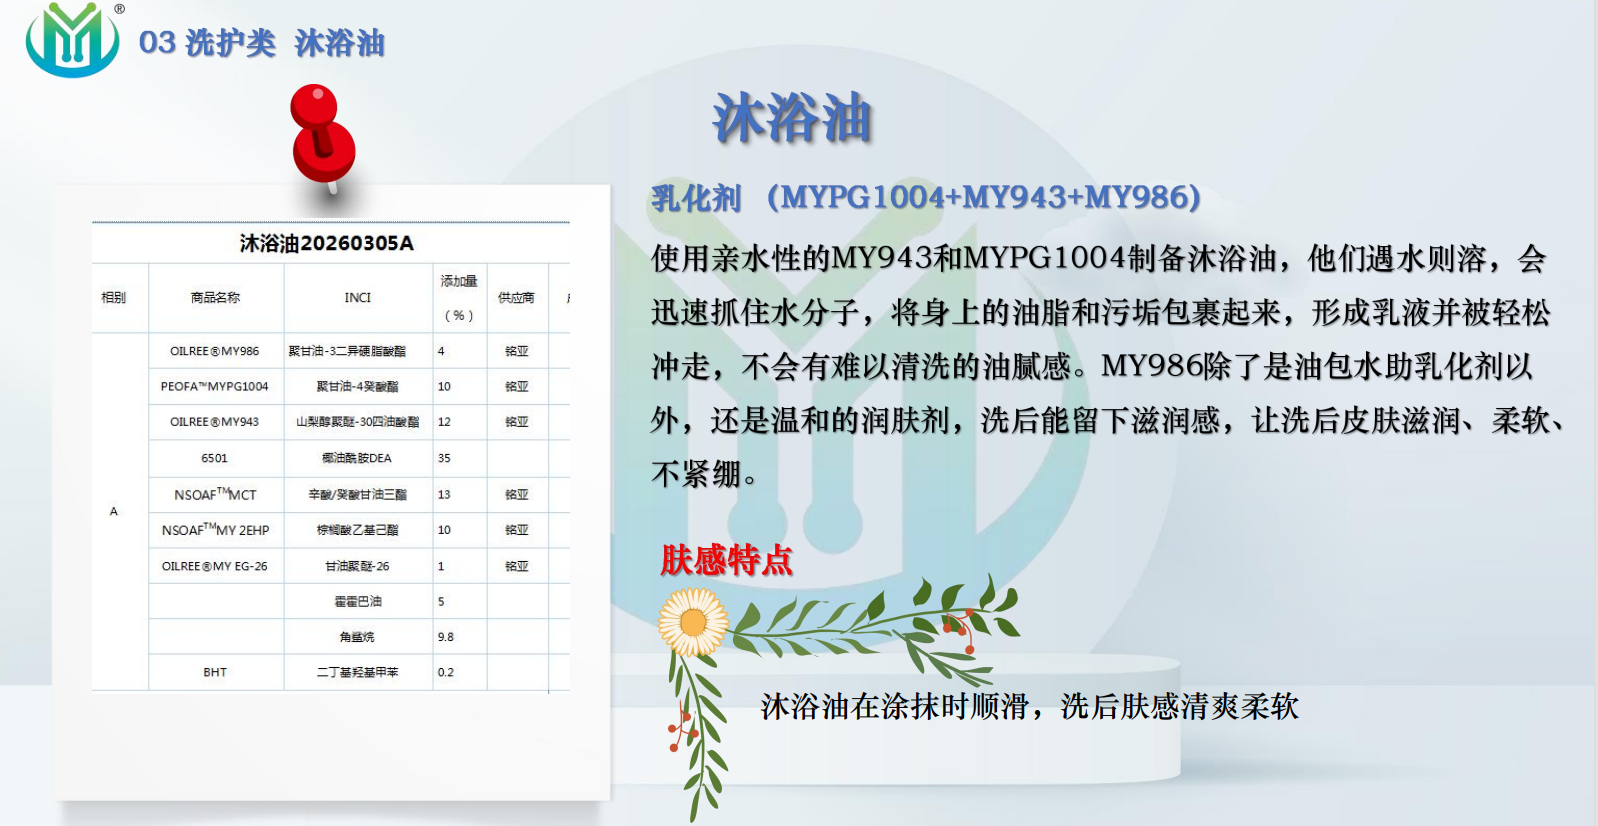The width and height of the screenshot is (1598, 826).
Task: Click the amount "10" in MYPG1004 row
Action: tap(444, 386)
